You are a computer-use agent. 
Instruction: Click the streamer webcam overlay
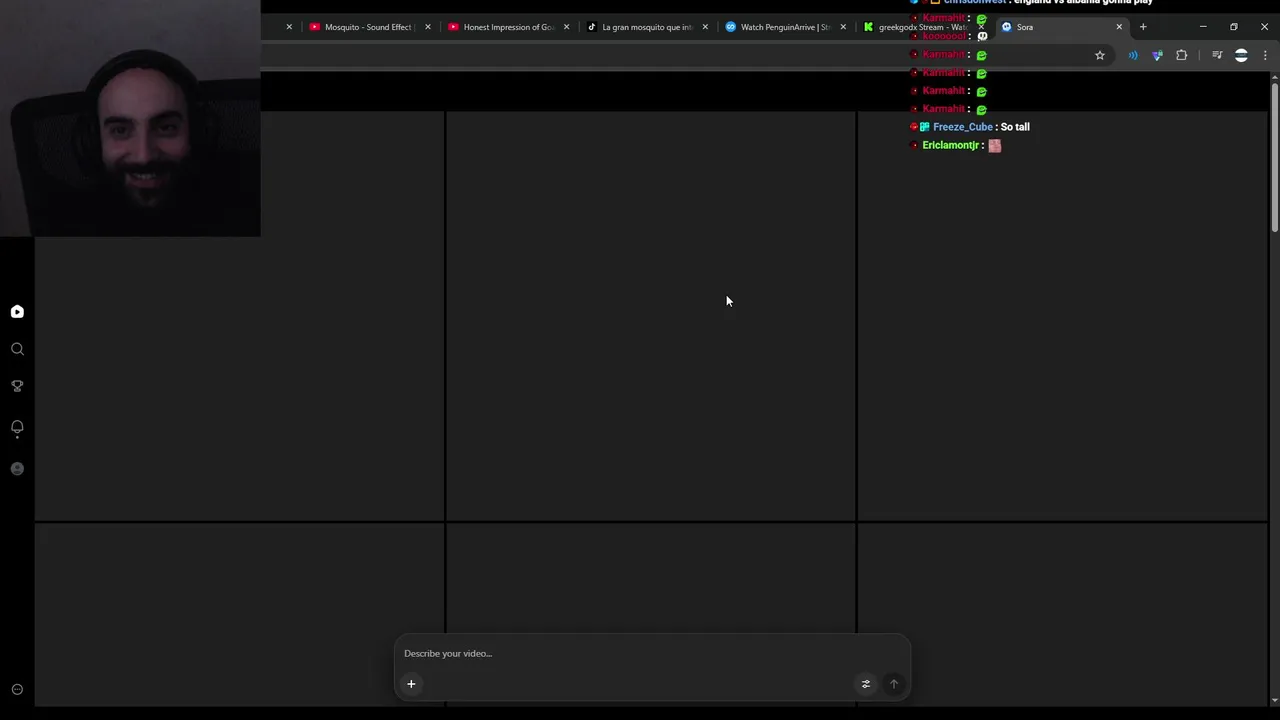point(130,118)
